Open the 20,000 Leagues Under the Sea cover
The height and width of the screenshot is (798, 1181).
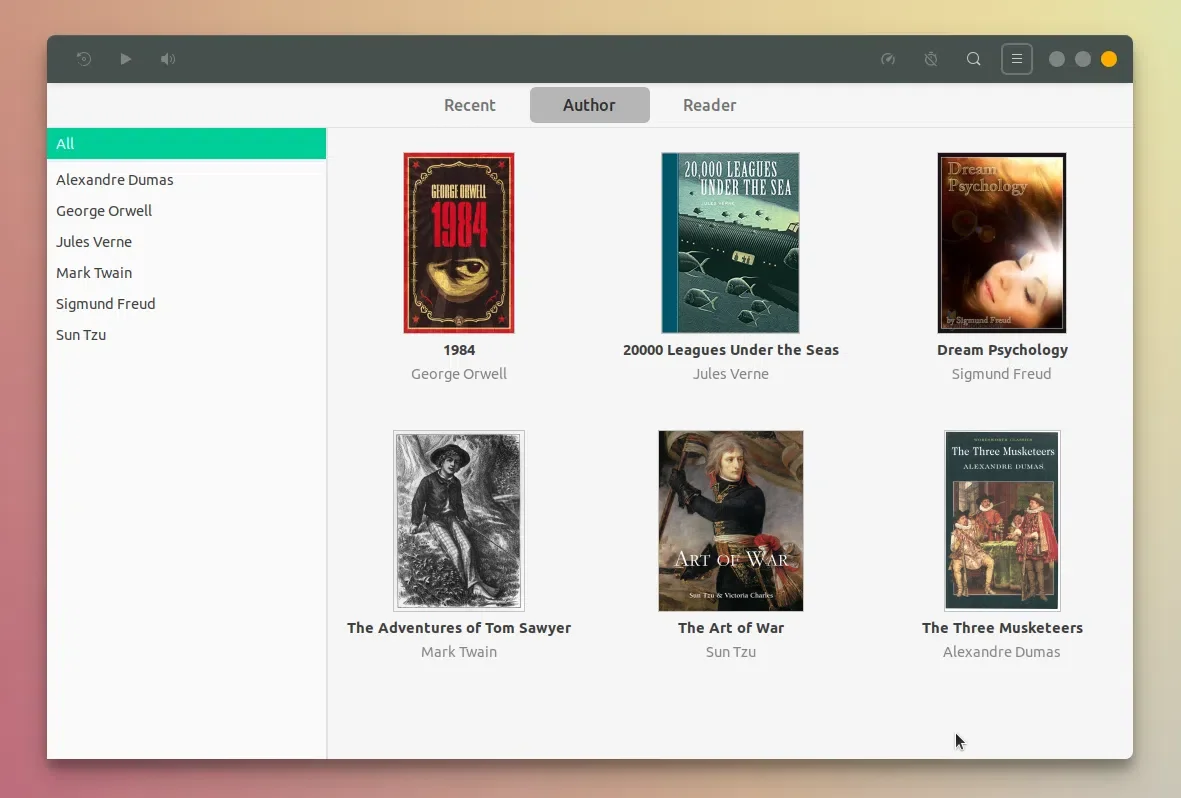(x=731, y=243)
